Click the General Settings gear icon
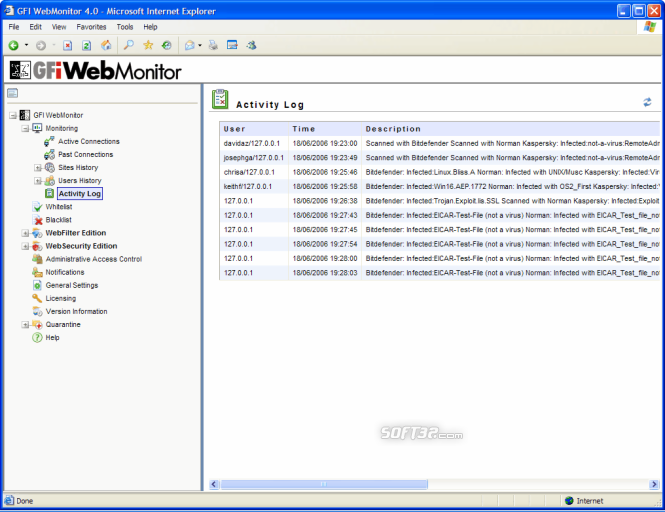 pos(37,285)
